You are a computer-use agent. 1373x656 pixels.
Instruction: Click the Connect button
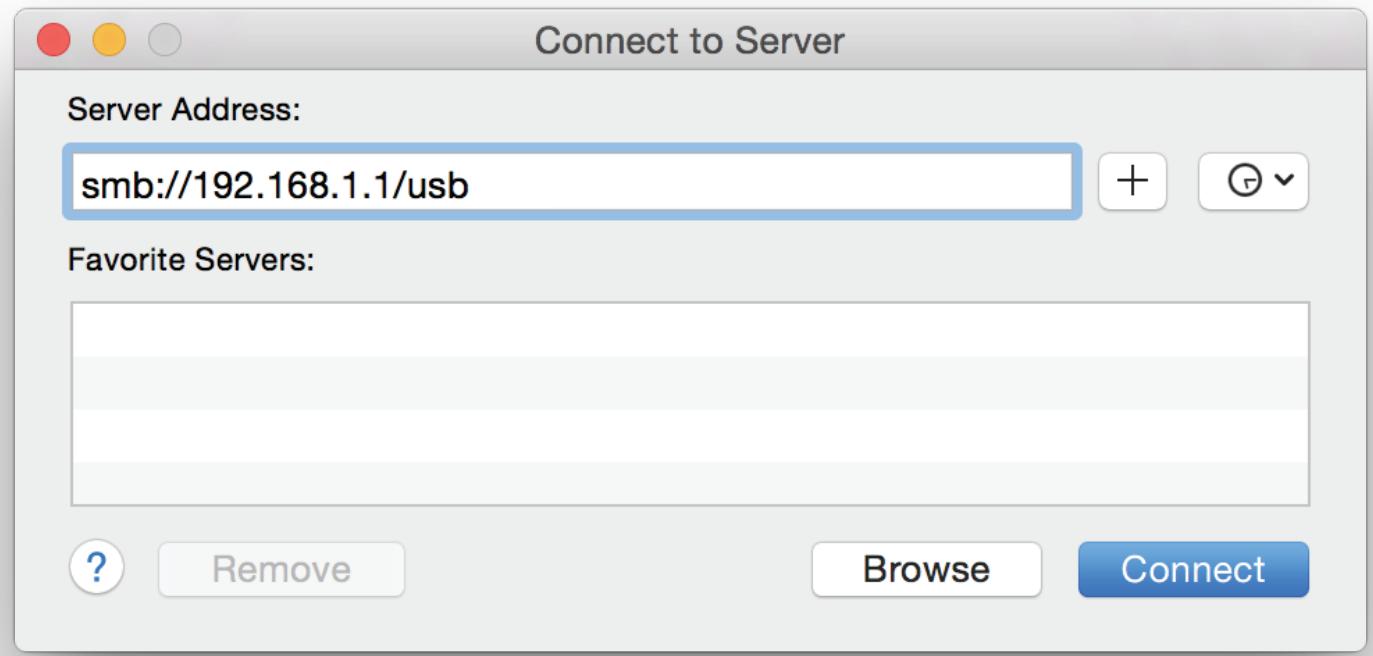1193,569
